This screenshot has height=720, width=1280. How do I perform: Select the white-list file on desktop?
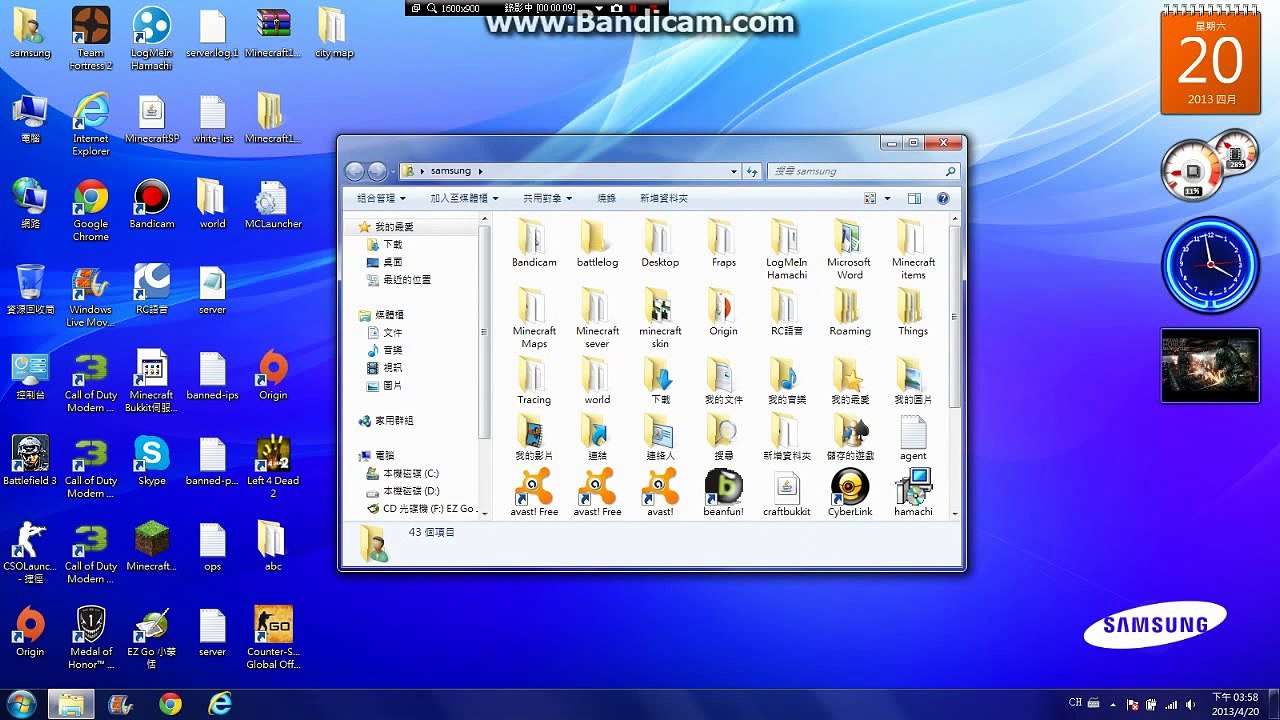click(212, 119)
